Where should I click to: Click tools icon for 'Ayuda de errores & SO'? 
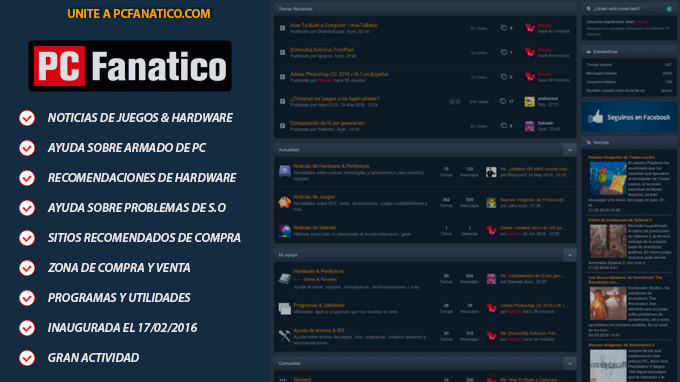(x=284, y=336)
